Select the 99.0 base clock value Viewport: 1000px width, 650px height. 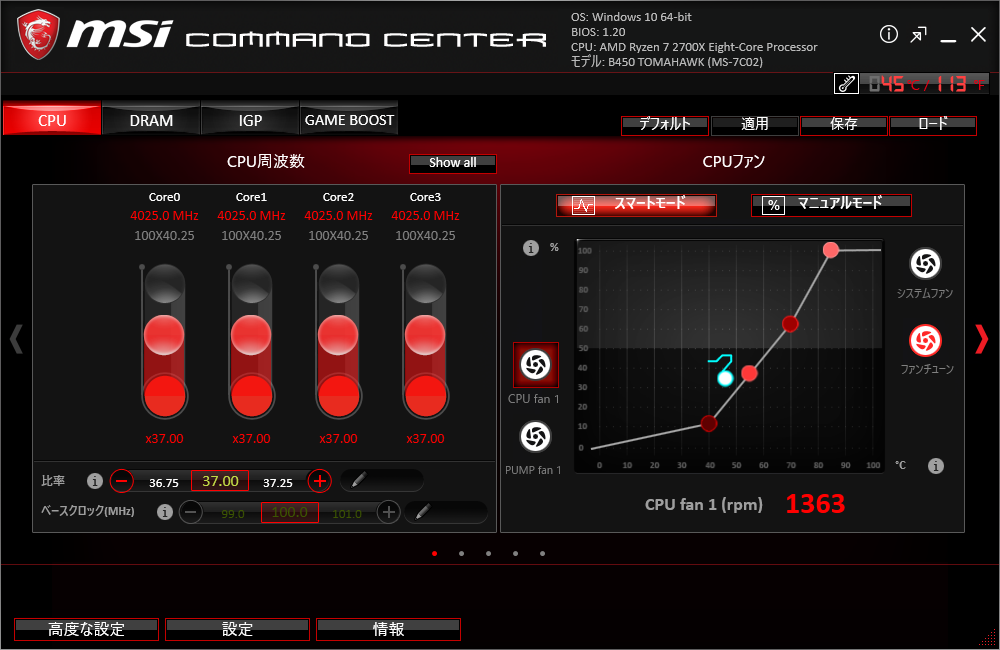point(233,514)
